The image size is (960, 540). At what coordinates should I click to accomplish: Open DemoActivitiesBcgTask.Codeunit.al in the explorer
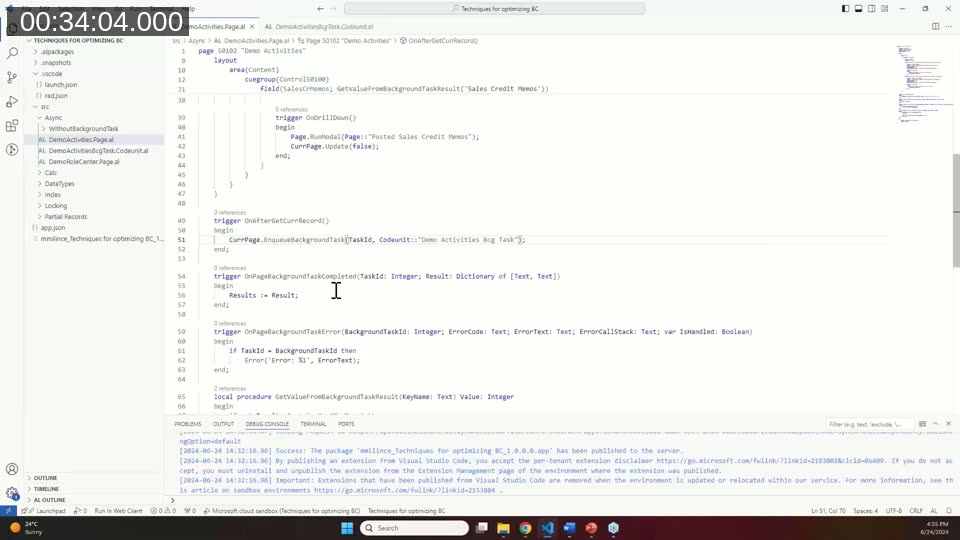click(98, 151)
